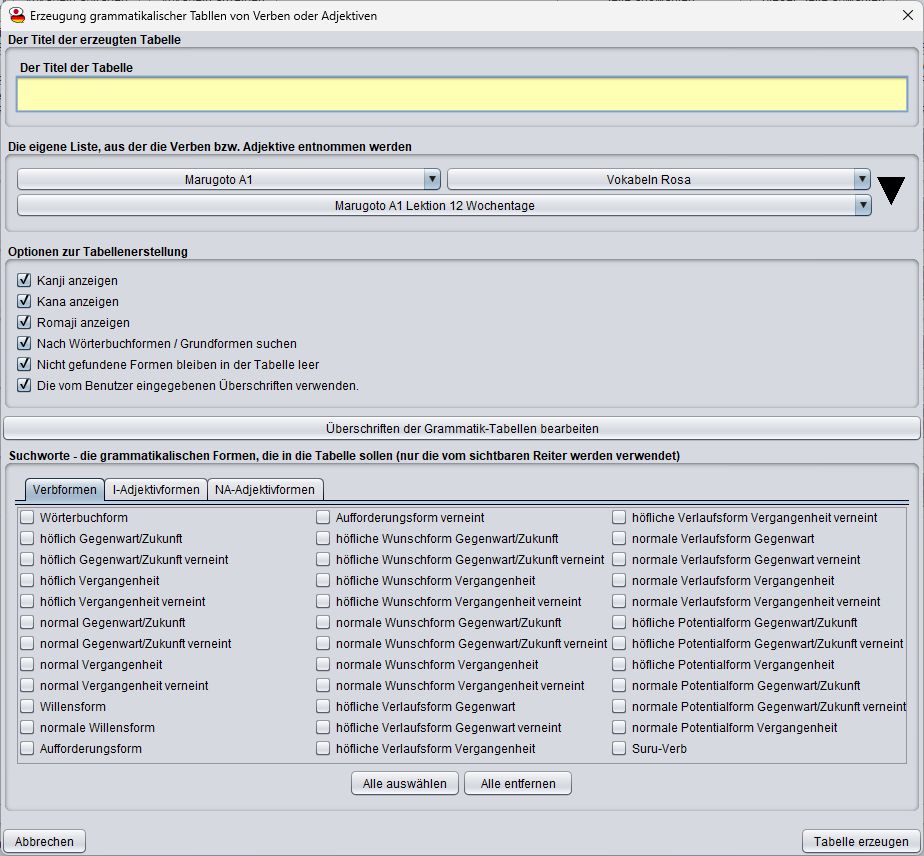Disable 'Nicht gefundene Formen bleiben in der Tabelle leer'
Screen dimensions: 924x856
[25, 365]
